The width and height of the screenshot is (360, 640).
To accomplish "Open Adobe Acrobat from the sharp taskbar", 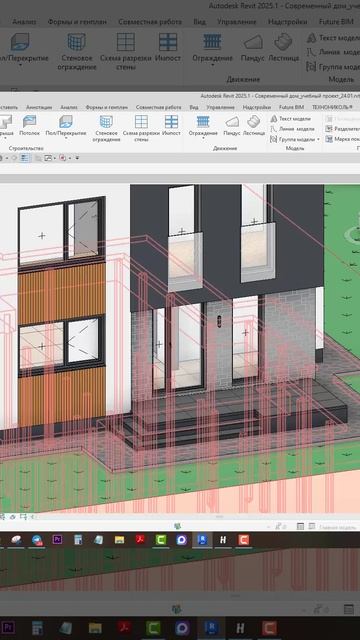I will coord(140,540).
